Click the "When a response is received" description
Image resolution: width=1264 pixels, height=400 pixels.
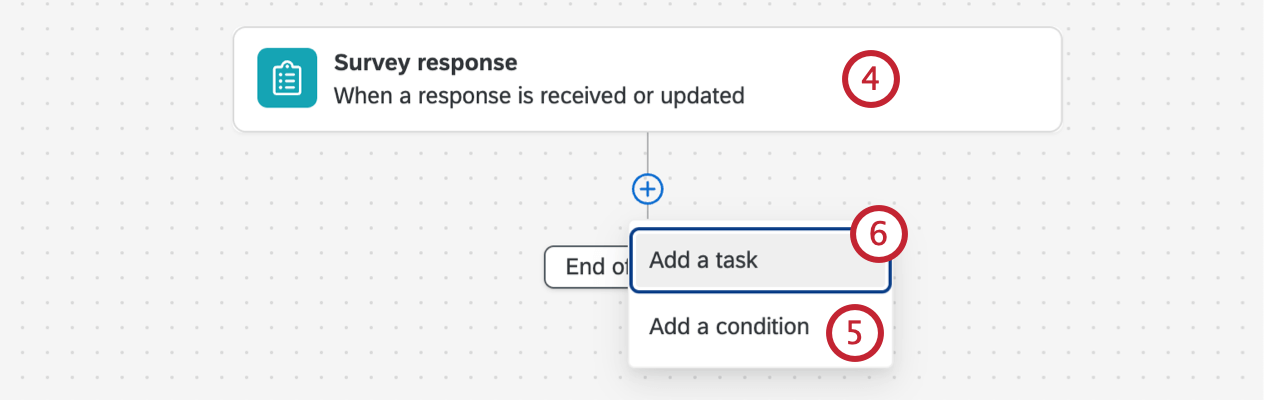(538, 97)
